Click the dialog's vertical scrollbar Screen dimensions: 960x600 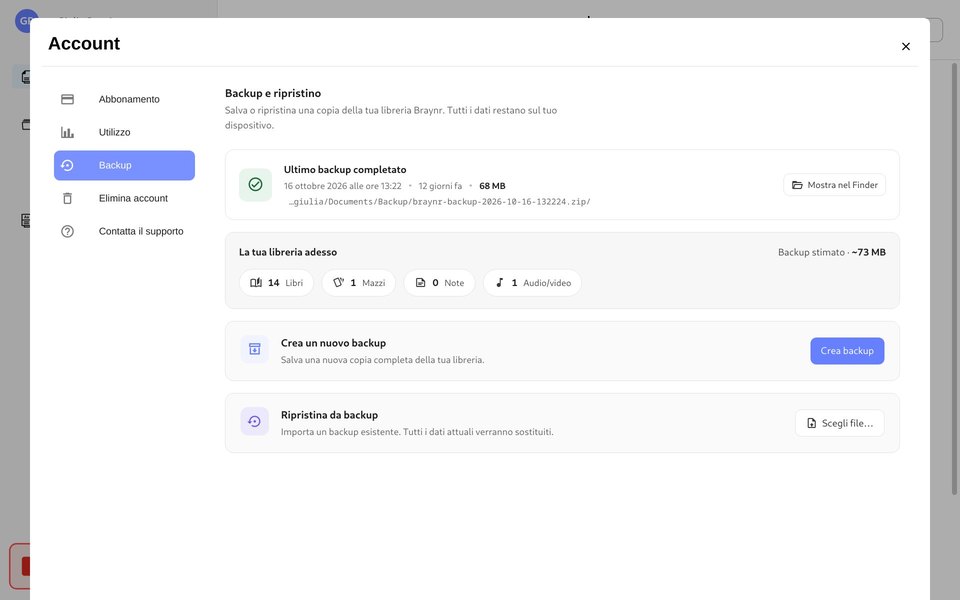(x=954, y=279)
